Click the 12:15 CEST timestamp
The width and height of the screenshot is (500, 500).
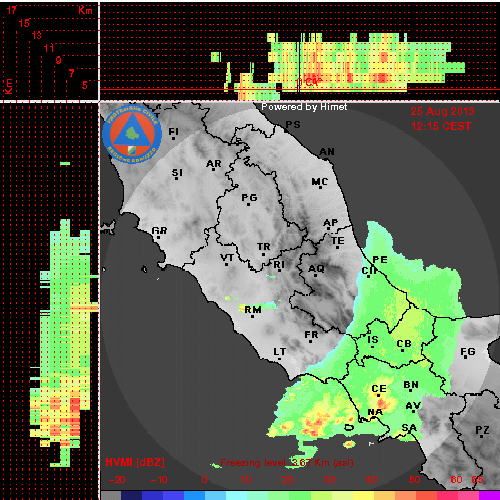pyautogui.click(x=441, y=126)
